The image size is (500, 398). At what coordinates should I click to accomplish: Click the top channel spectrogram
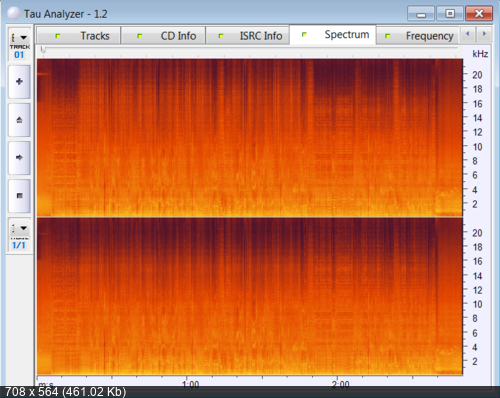250,138
